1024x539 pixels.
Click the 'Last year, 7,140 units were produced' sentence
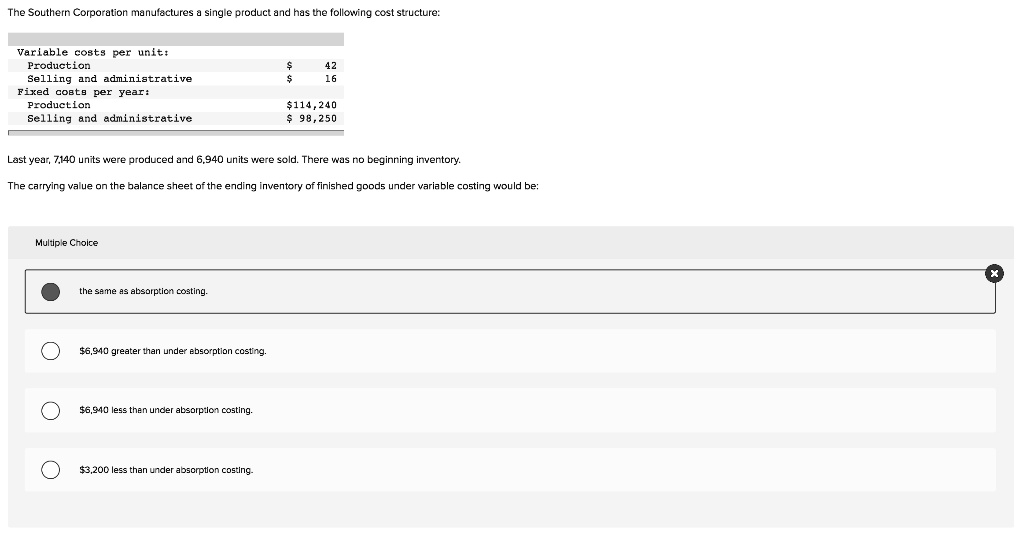click(x=233, y=160)
